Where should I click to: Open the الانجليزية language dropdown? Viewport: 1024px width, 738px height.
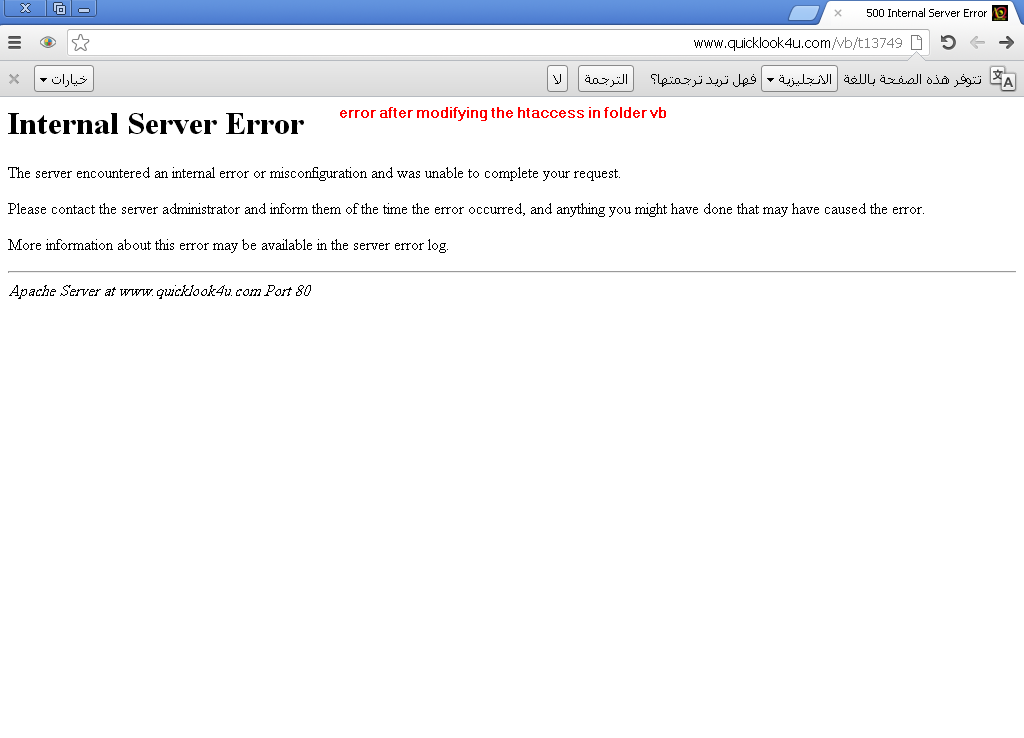pos(799,79)
